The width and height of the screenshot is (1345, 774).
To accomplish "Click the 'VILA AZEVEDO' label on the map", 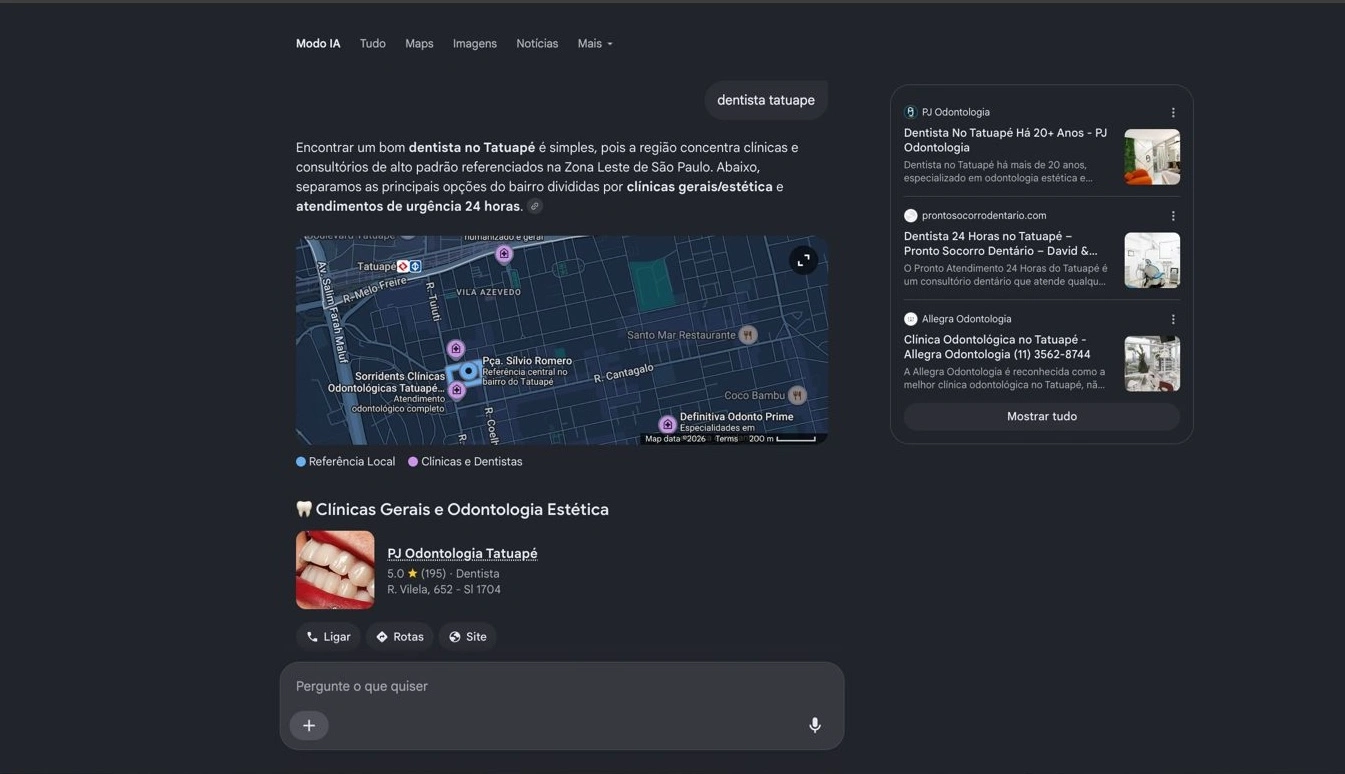I will [489, 292].
